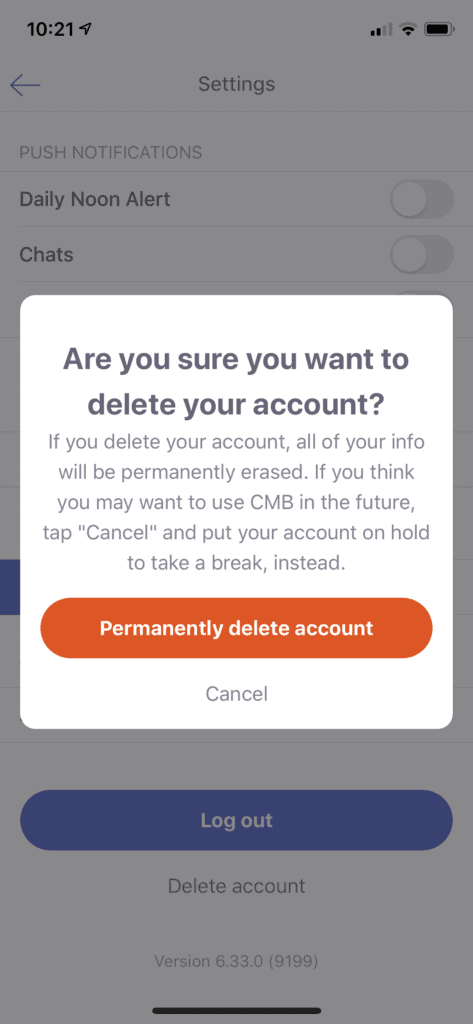Select the Daily Noon Alert label
Screen dimensions: 473x1024
click(95, 199)
